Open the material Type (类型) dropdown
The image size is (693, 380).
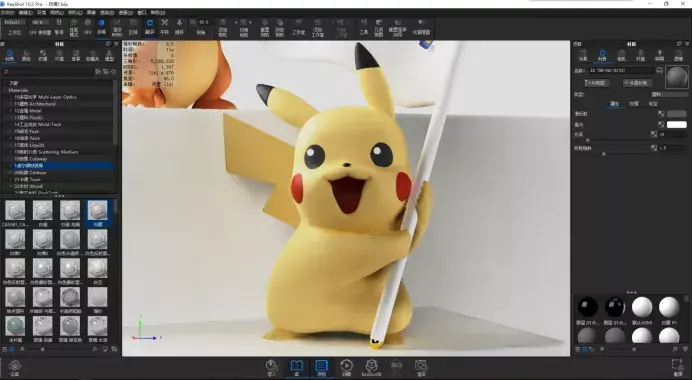tap(670, 94)
